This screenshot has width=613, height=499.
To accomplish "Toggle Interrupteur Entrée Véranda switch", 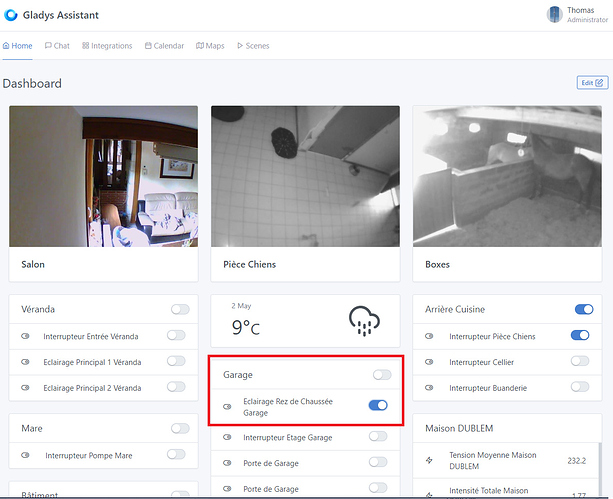I will click(176, 335).
